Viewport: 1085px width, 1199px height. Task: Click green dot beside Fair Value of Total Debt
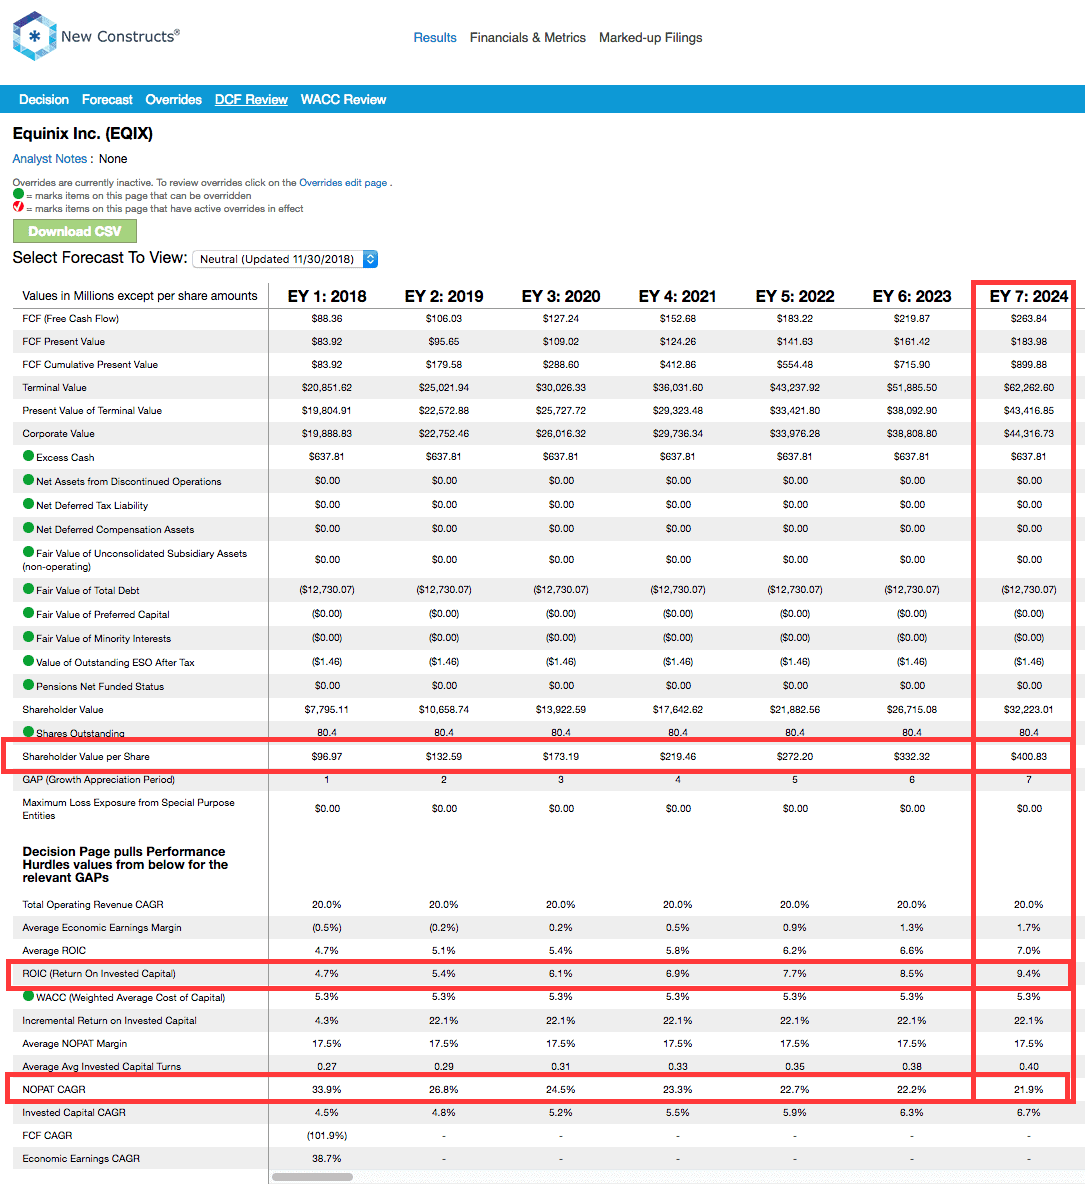pos(28,589)
